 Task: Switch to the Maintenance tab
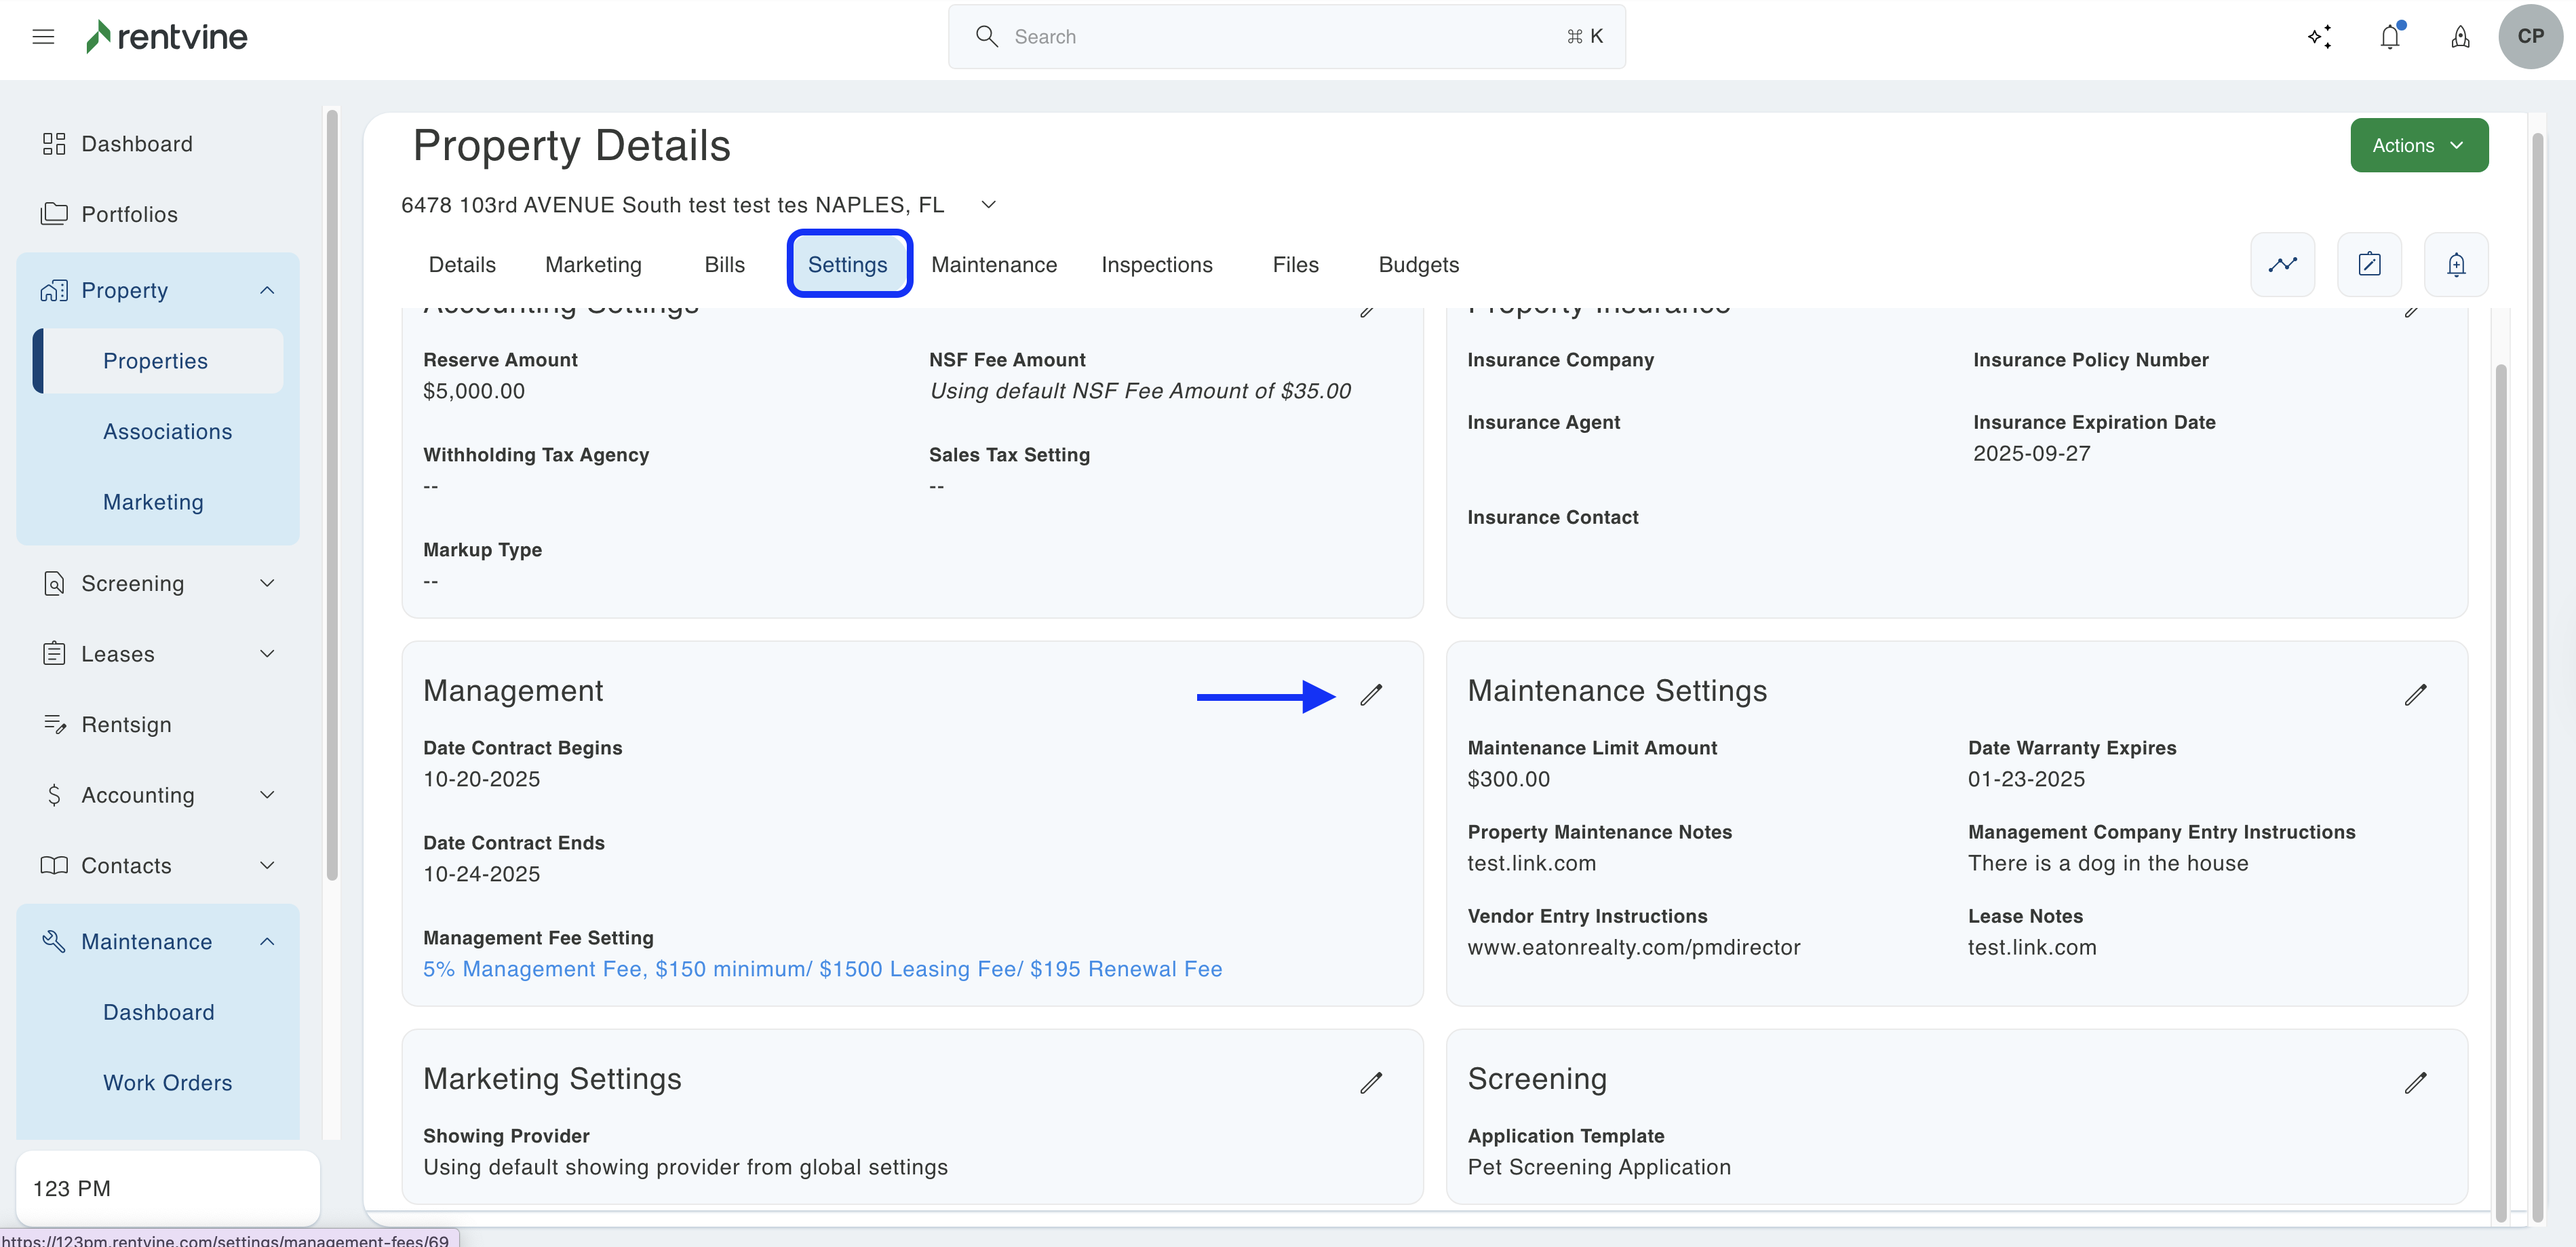(993, 265)
